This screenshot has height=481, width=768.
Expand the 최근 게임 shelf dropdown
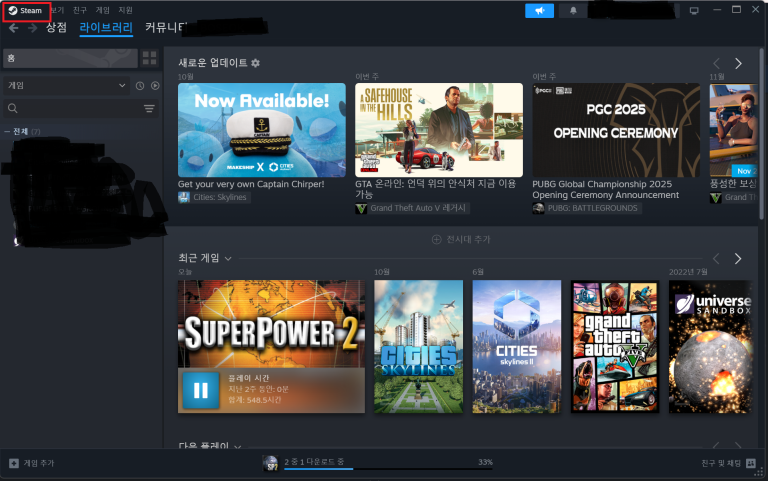228,259
